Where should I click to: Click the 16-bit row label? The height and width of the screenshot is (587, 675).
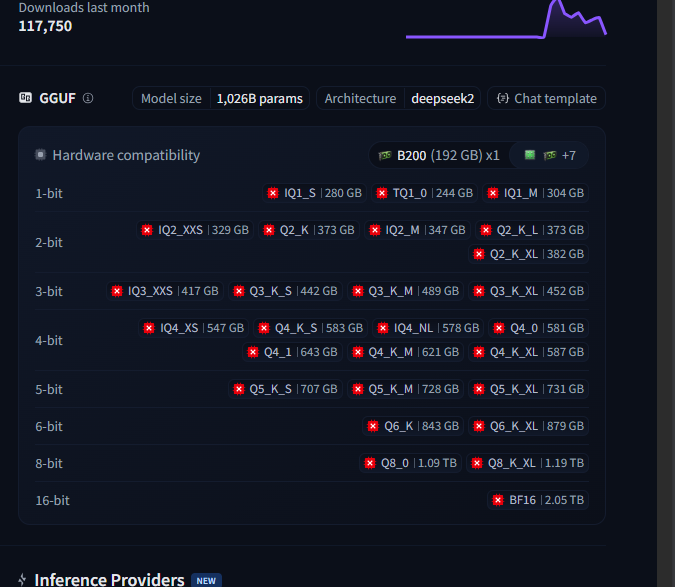tap(52, 500)
